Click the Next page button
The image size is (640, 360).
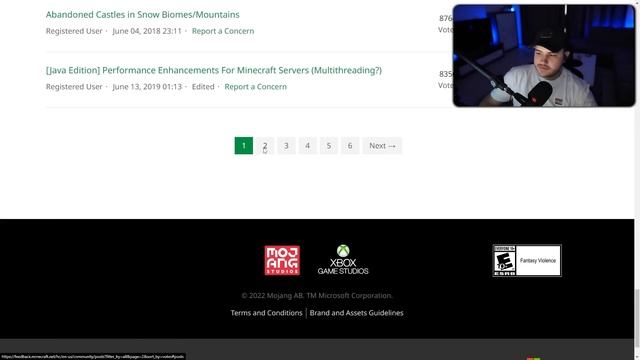(x=382, y=146)
